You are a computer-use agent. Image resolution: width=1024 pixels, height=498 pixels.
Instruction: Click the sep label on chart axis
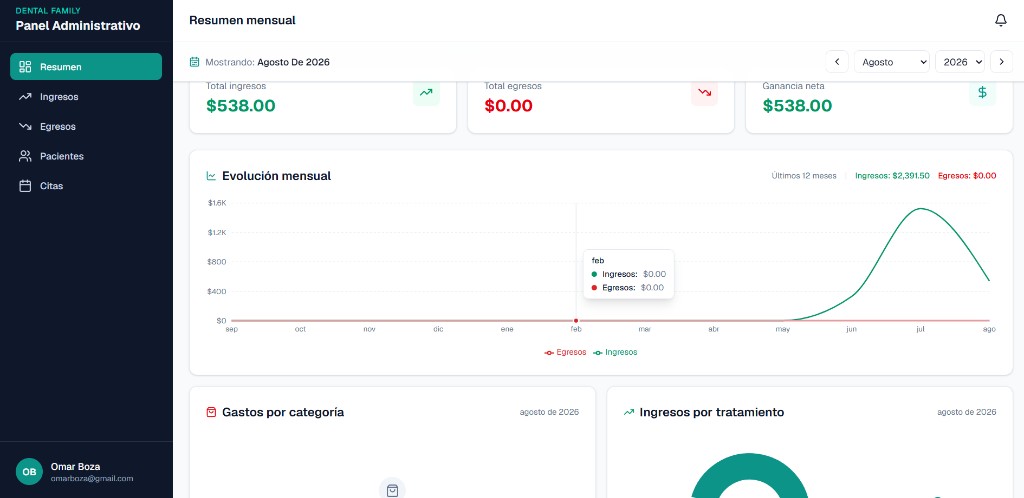pyautogui.click(x=232, y=330)
